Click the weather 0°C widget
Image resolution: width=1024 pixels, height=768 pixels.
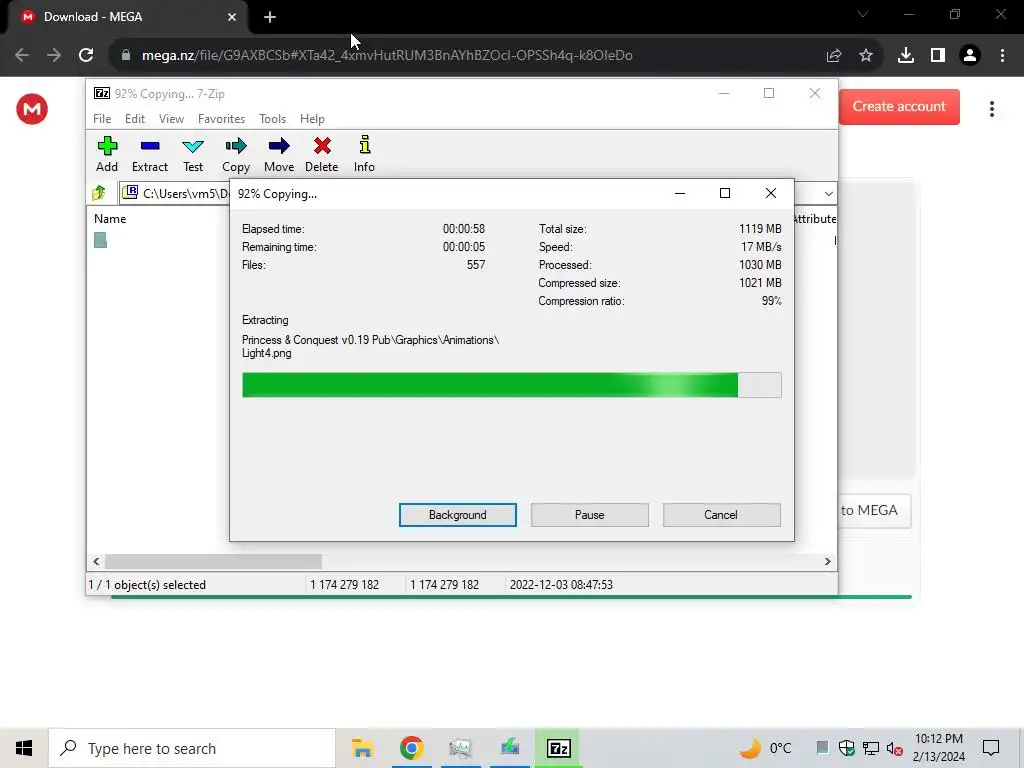[765, 748]
